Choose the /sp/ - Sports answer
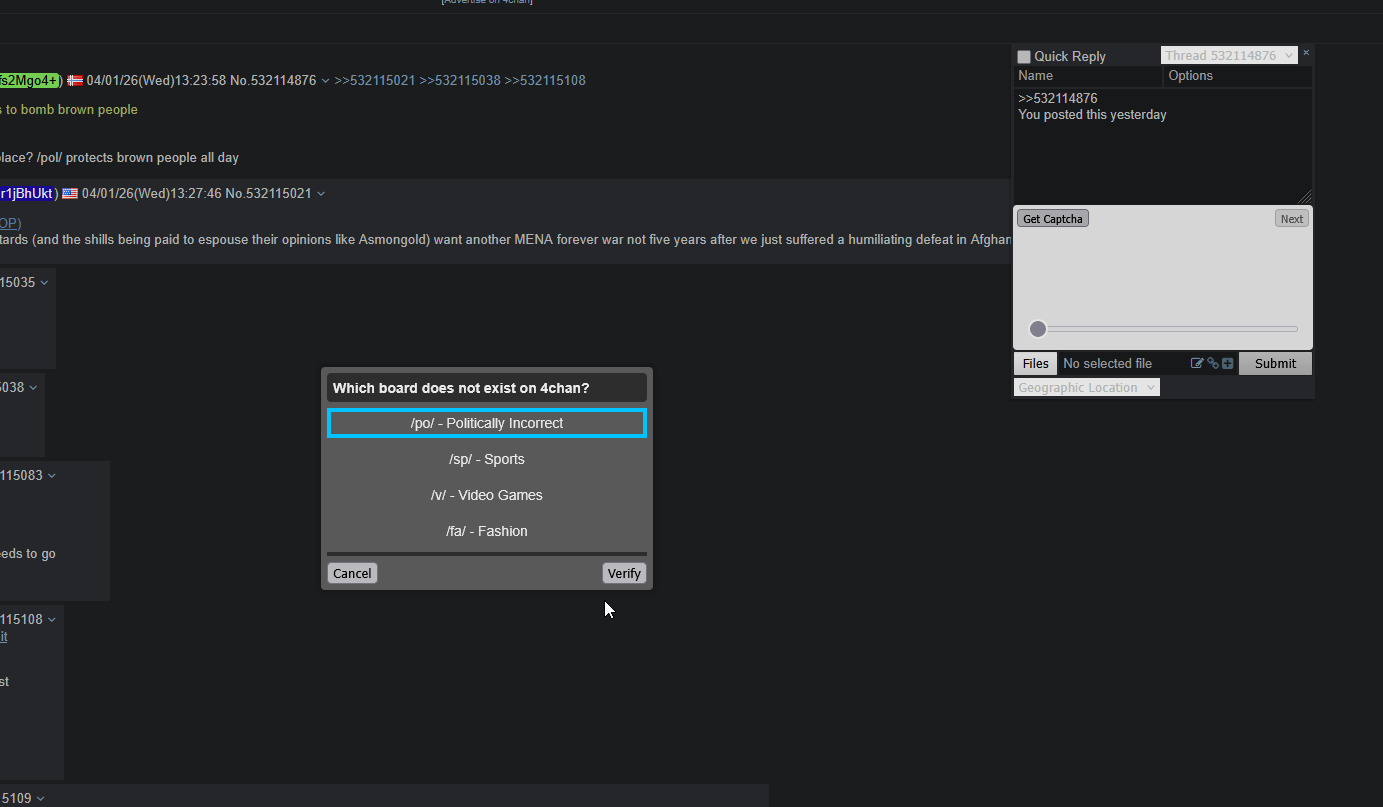The image size is (1383, 807). [487, 459]
